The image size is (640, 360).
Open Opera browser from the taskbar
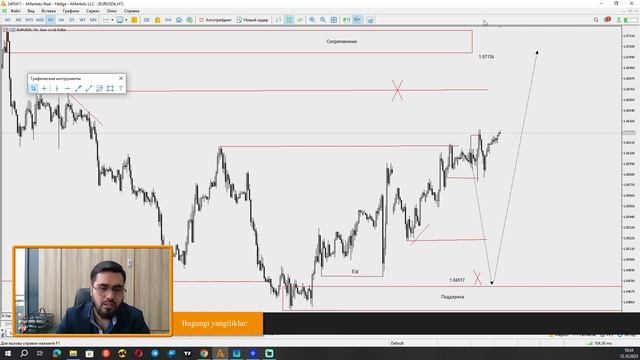point(138,353)
